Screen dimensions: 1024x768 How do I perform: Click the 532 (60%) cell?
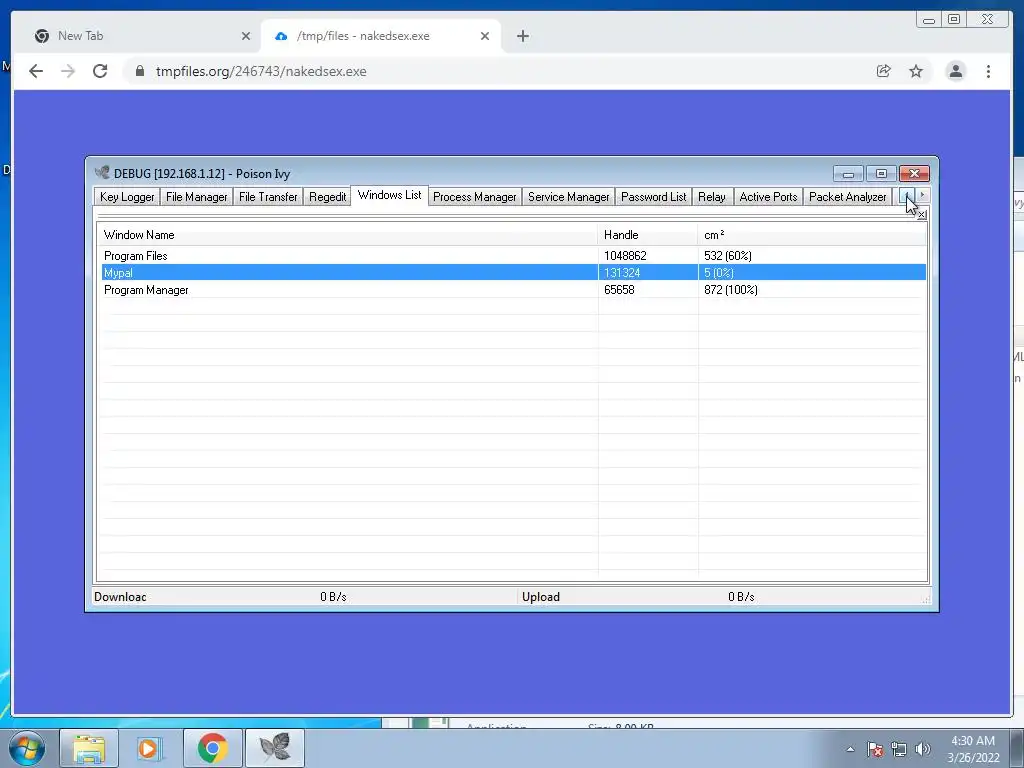728,255
